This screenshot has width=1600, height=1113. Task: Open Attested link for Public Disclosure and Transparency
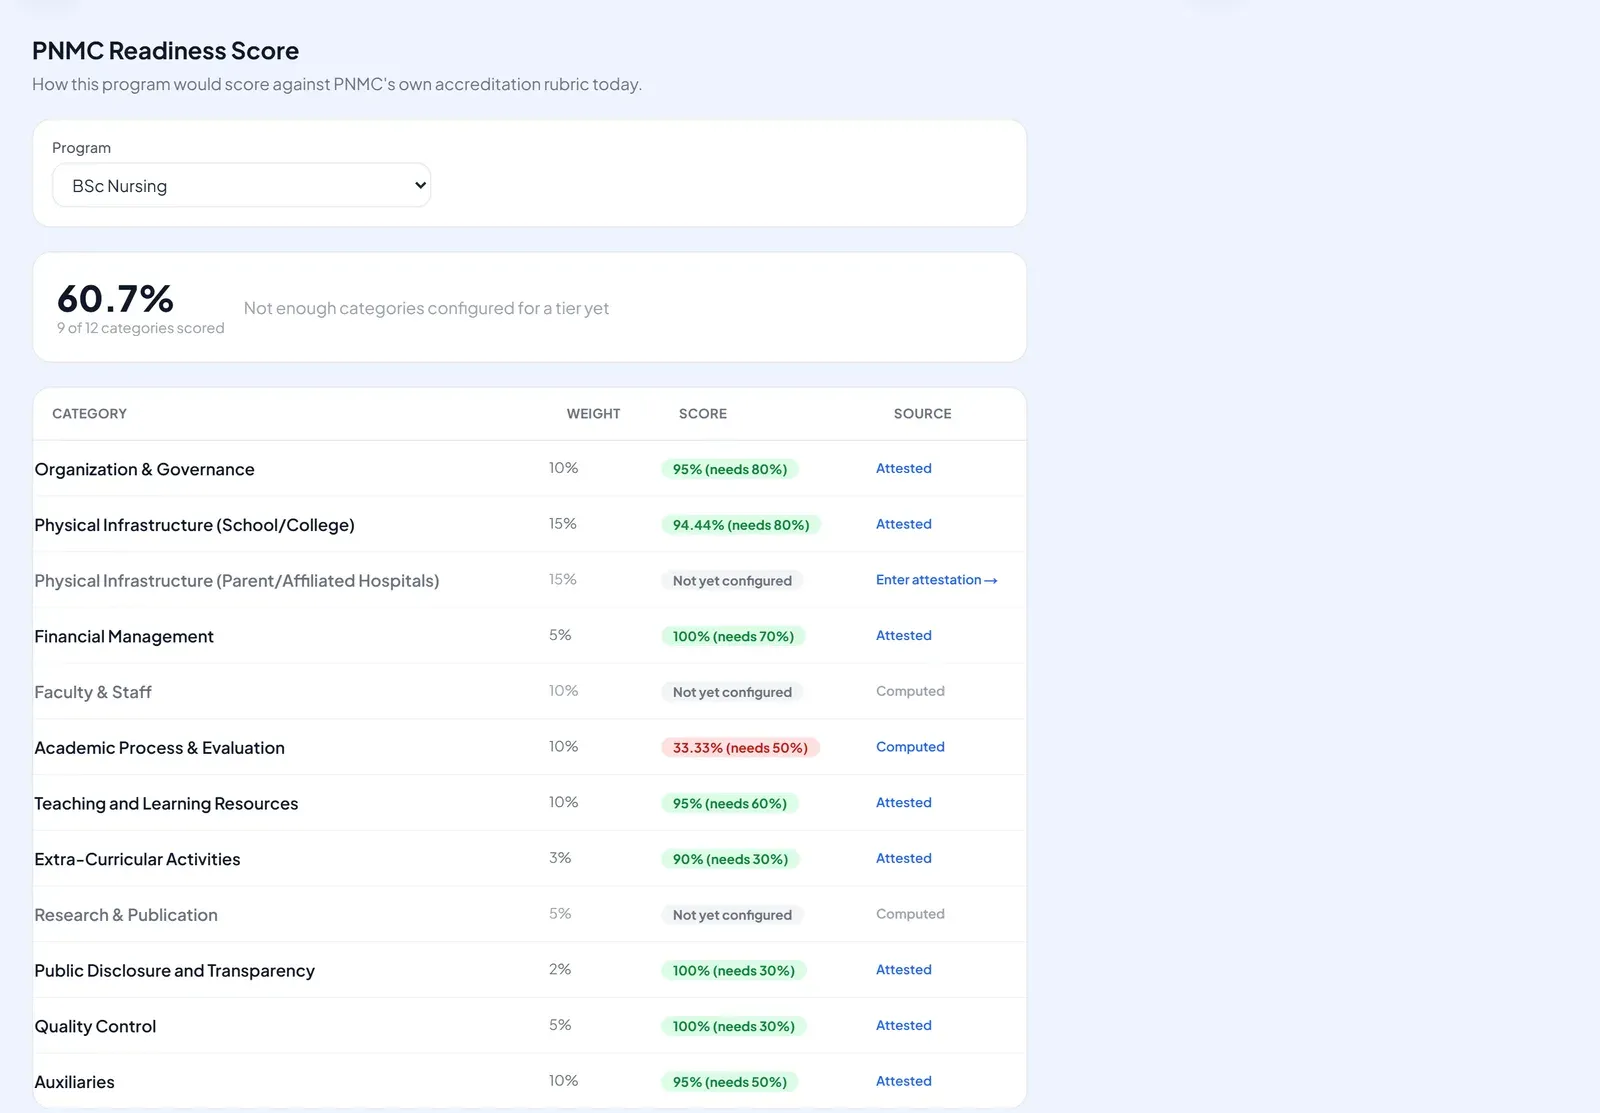pyautogui.click(x=904, y=969)
